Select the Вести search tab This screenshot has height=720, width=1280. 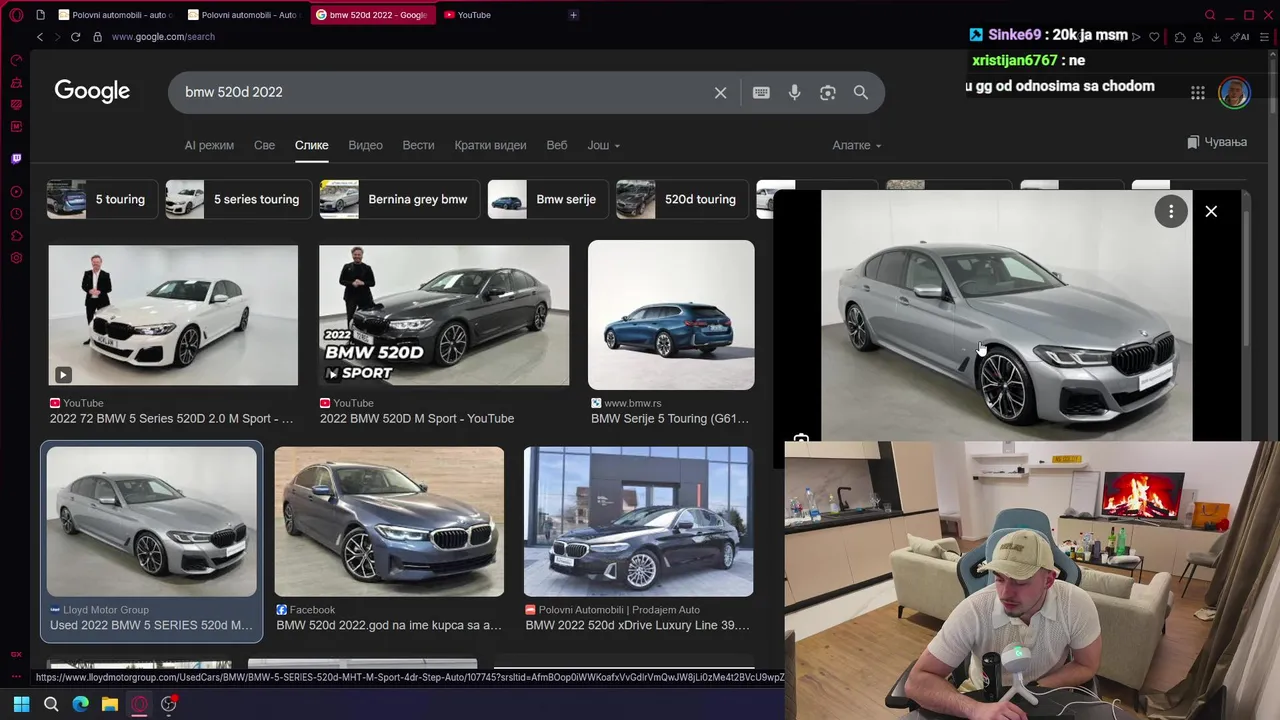[418, 145]
